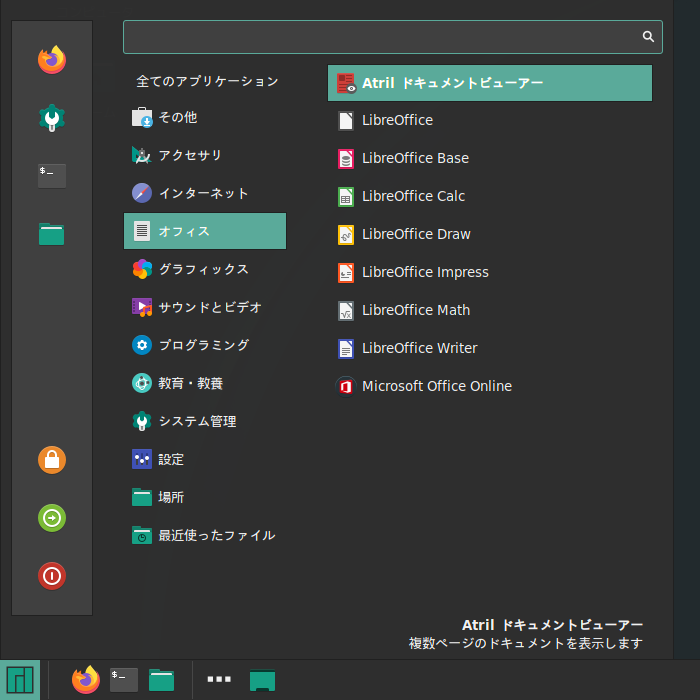
Task: Click the red power off icon
Action: [52, 576]
